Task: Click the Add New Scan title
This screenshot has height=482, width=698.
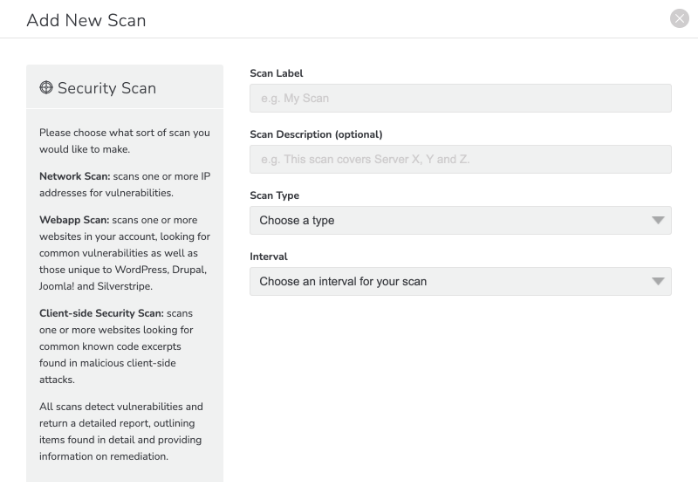Action: coord(86,20)
